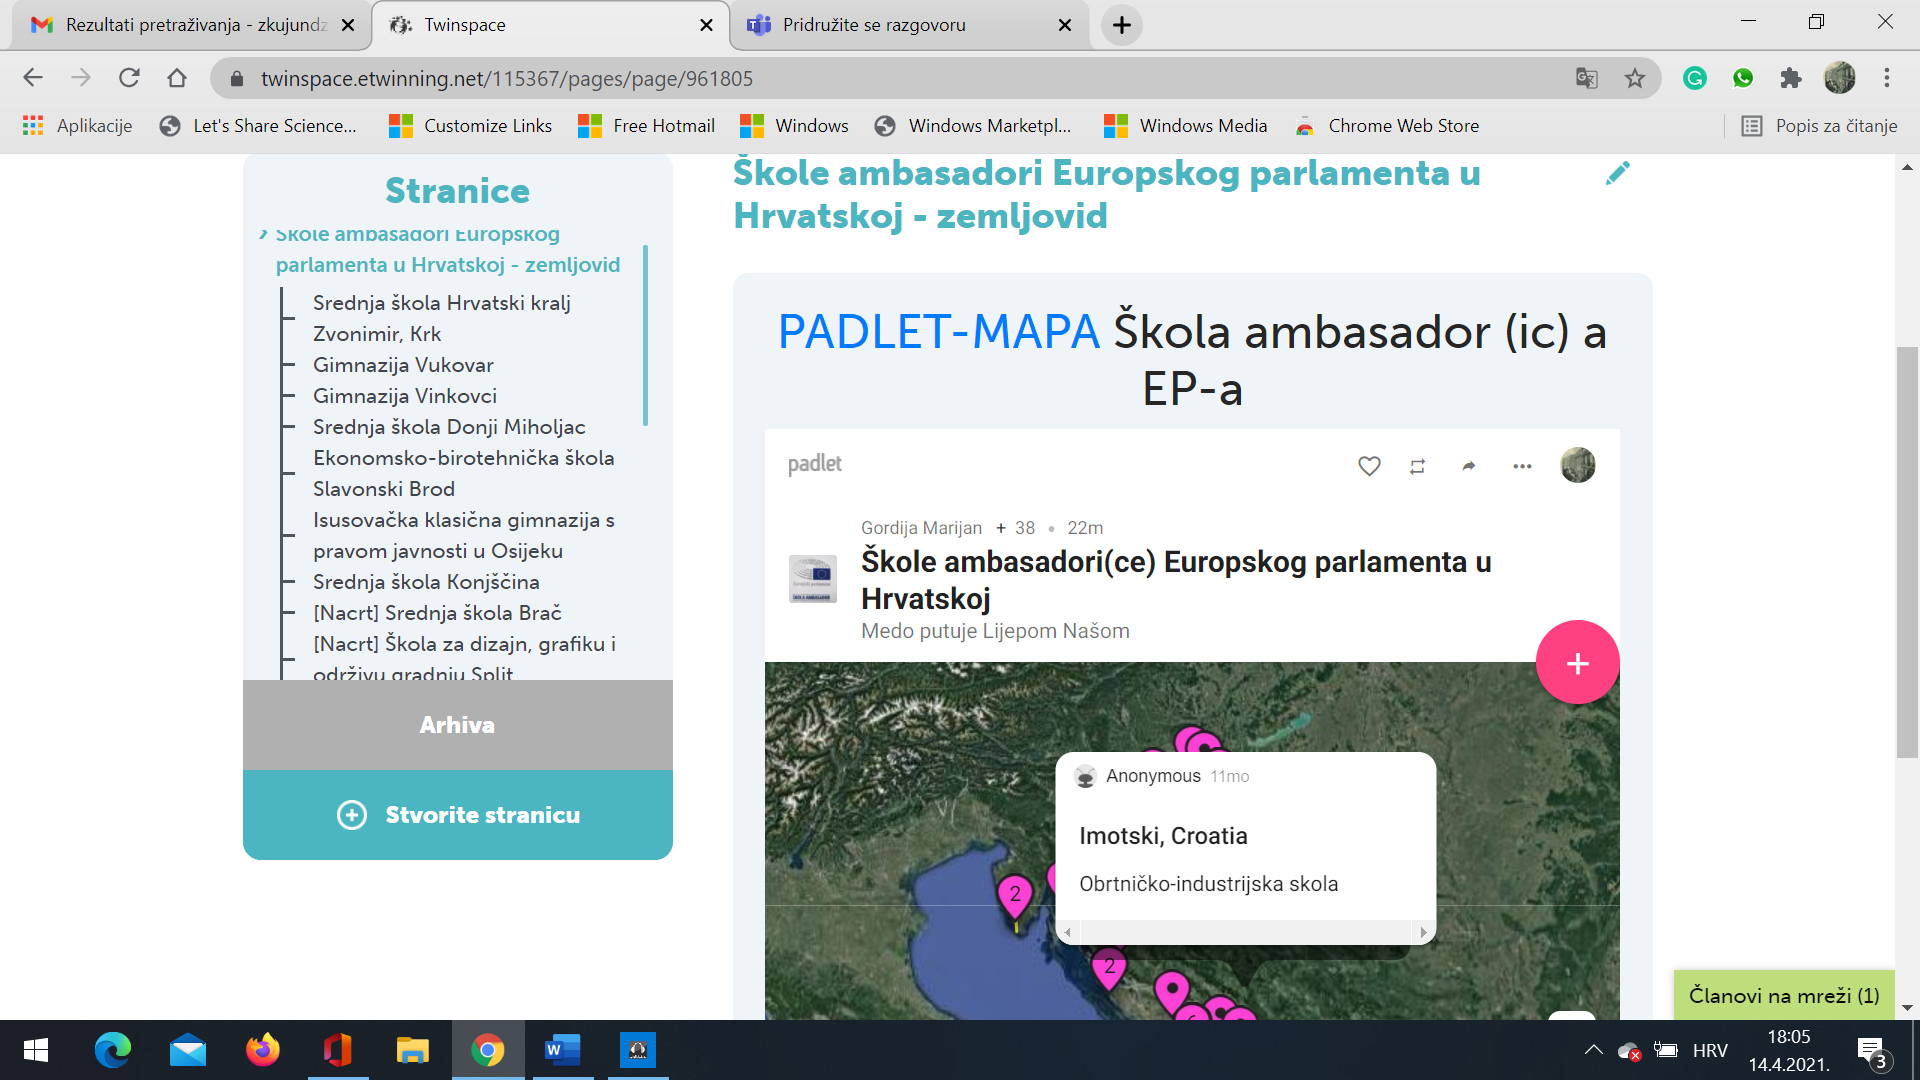Open draft page Srednja škola Brač
The image size is (1920, 1080).
pos(437,613)
